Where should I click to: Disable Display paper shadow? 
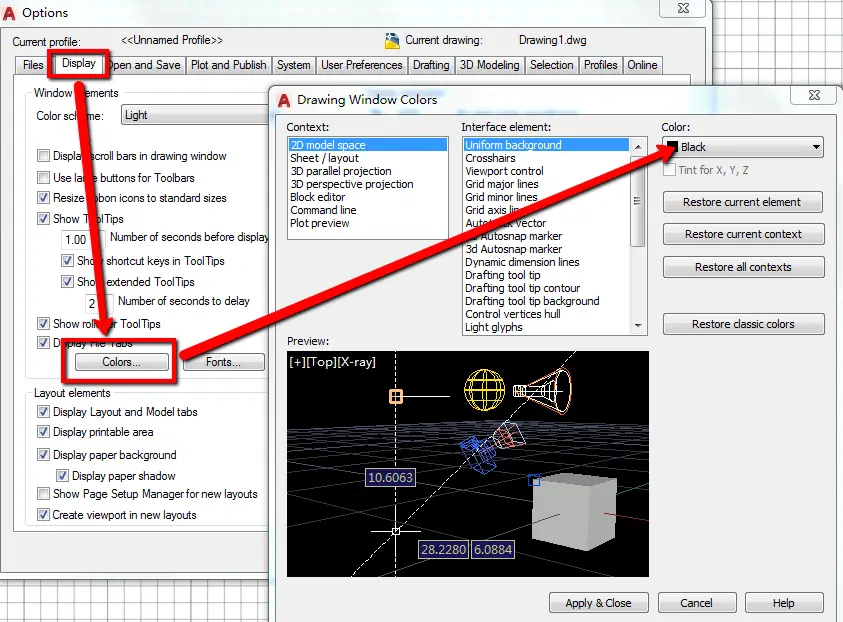62,475
